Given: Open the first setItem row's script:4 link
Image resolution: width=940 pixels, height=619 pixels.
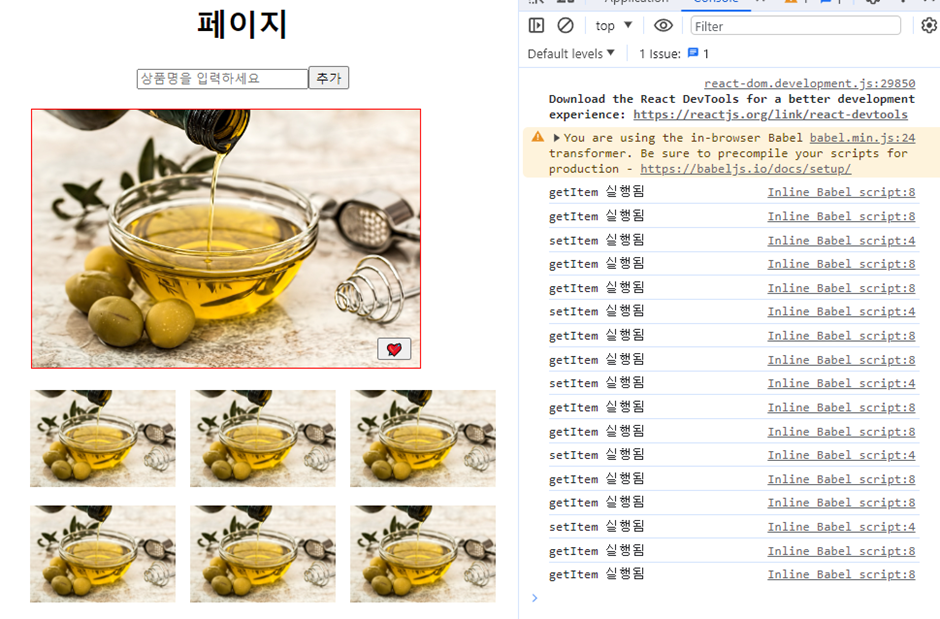Looking at the screenshot, I should [x=841, y=240].
